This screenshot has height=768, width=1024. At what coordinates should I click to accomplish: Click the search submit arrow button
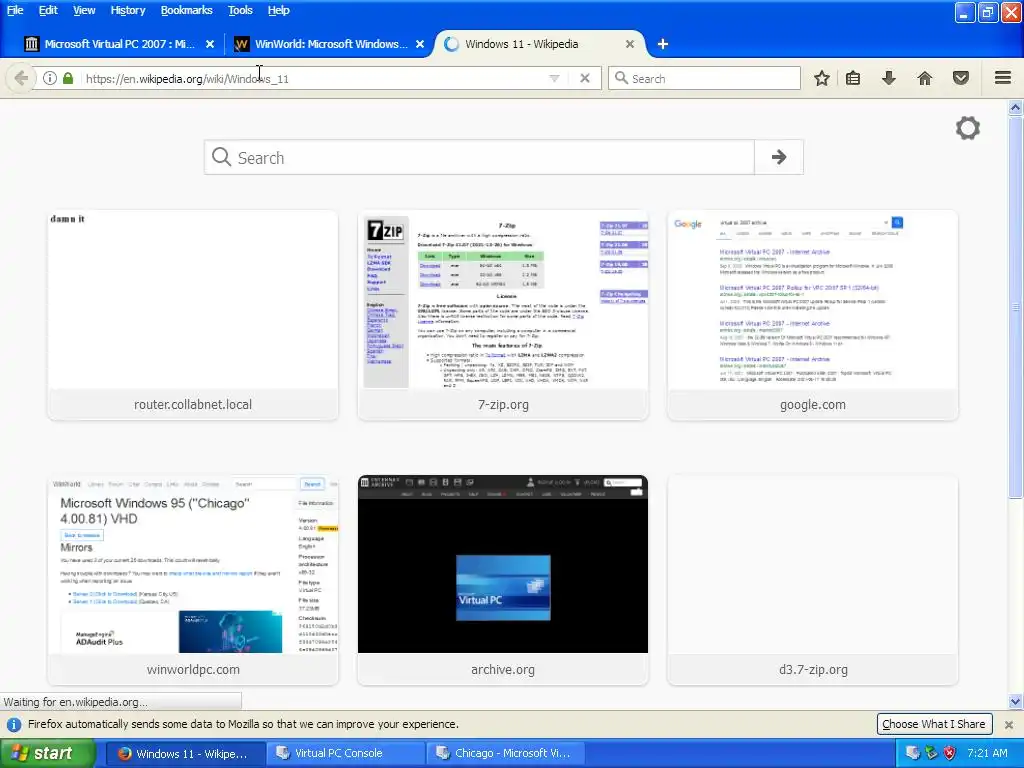778,157
